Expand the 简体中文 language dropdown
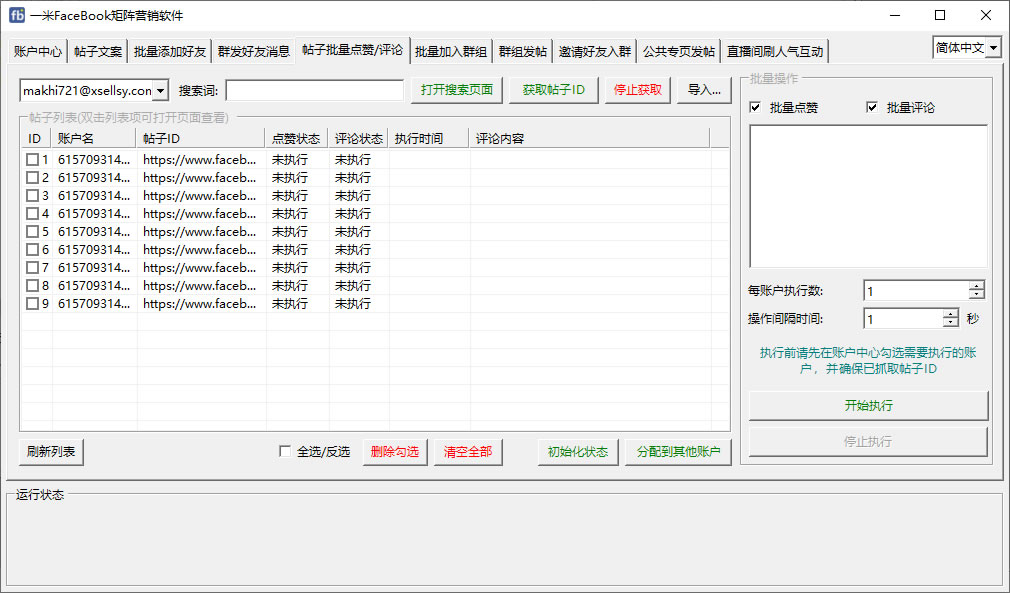Image resolution: width=1010 pixels, height=593 pixels. click(993, 48)
